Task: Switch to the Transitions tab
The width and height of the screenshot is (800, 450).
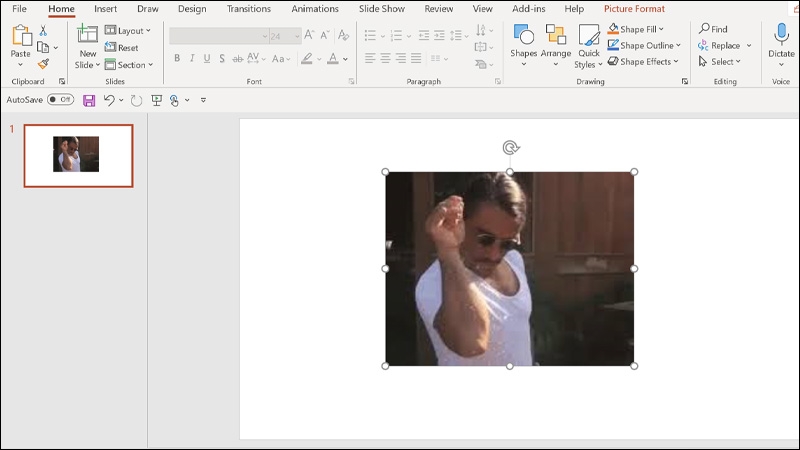Action: point(248,9)
